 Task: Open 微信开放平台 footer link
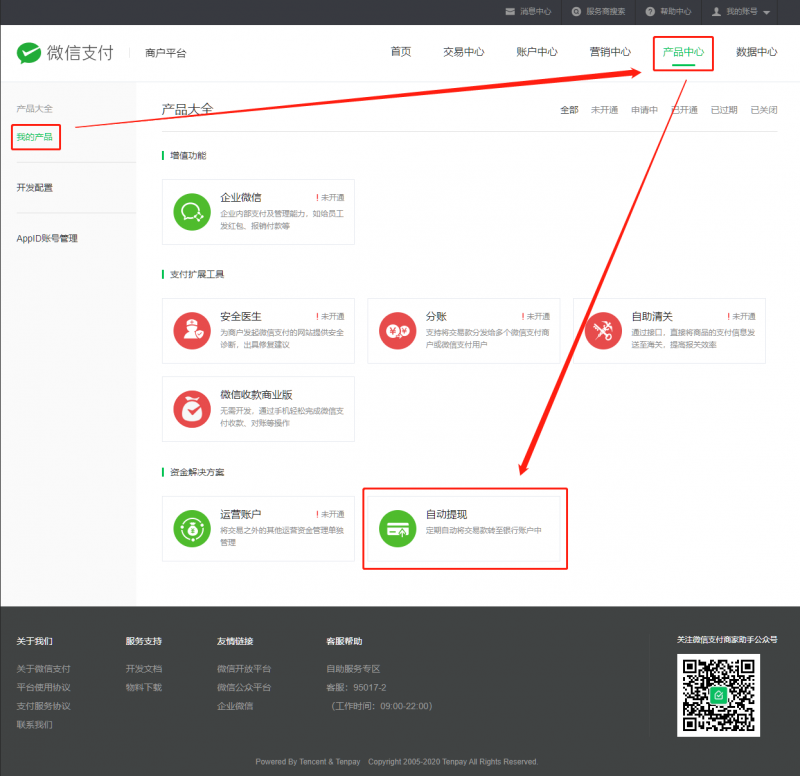coord(244,668)
